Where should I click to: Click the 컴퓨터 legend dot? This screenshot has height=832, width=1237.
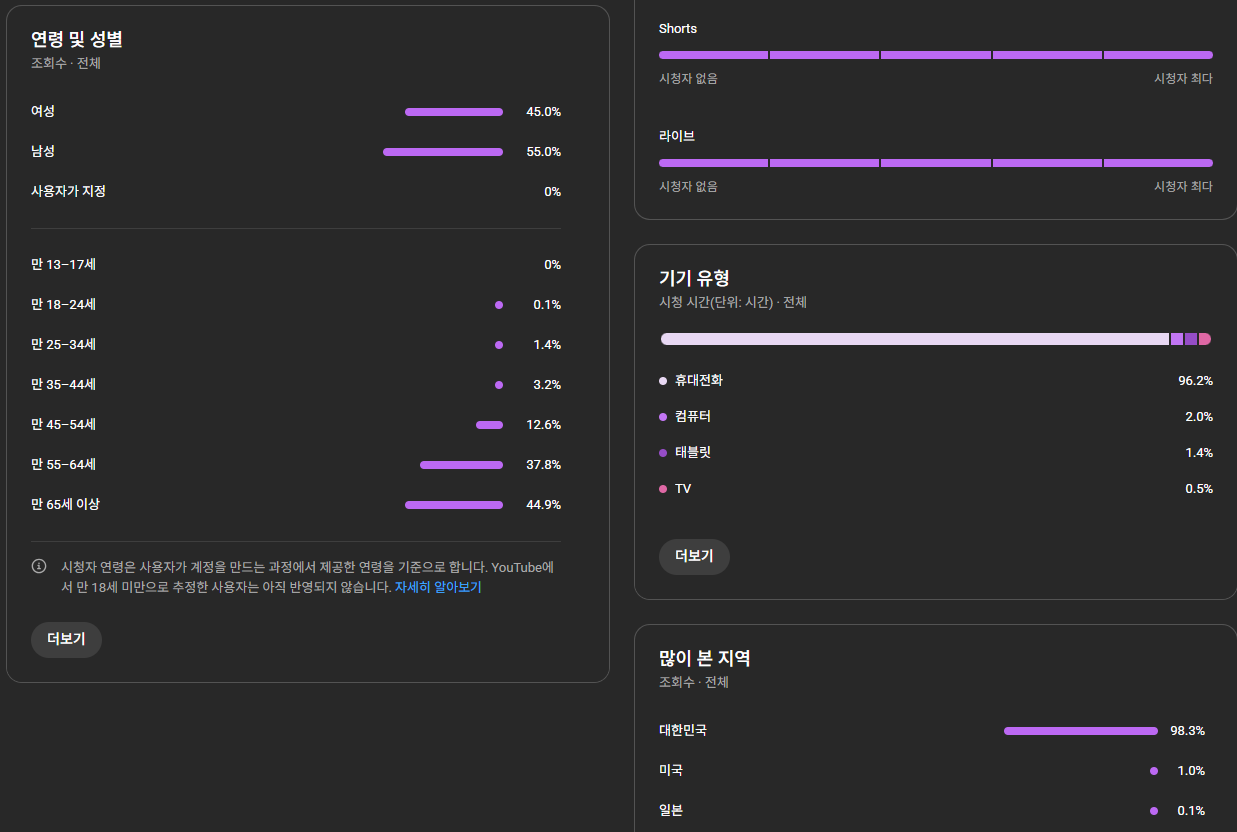[663, 417]
